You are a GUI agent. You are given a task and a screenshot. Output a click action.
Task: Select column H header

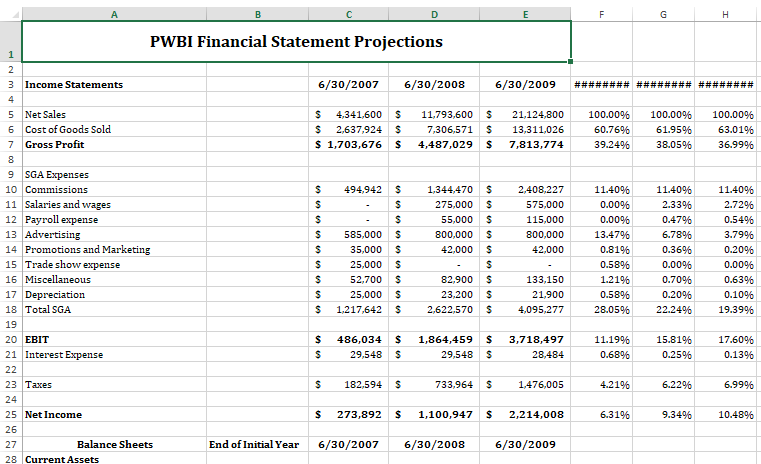coord(725,15)
